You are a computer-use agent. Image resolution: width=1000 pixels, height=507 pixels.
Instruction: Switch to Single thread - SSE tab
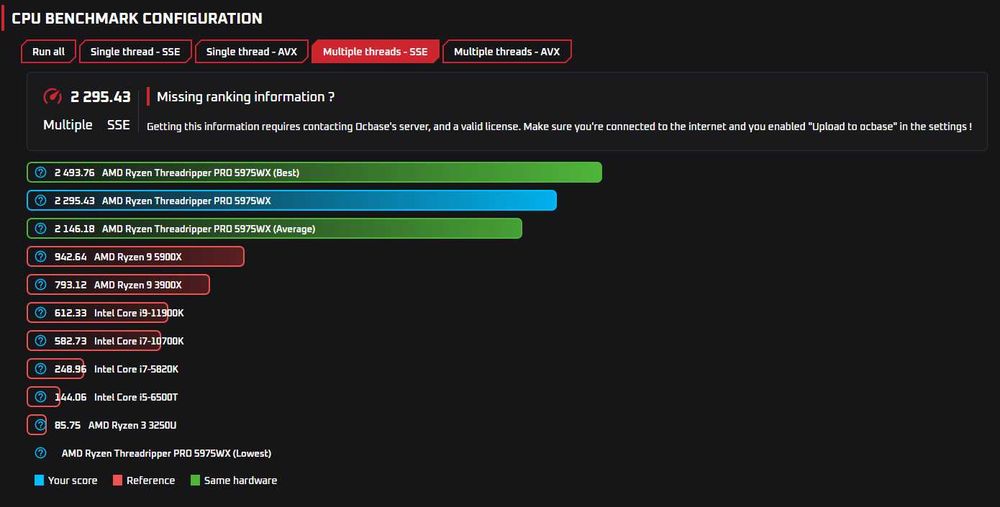pyautogui.click(x=135, y=52)
